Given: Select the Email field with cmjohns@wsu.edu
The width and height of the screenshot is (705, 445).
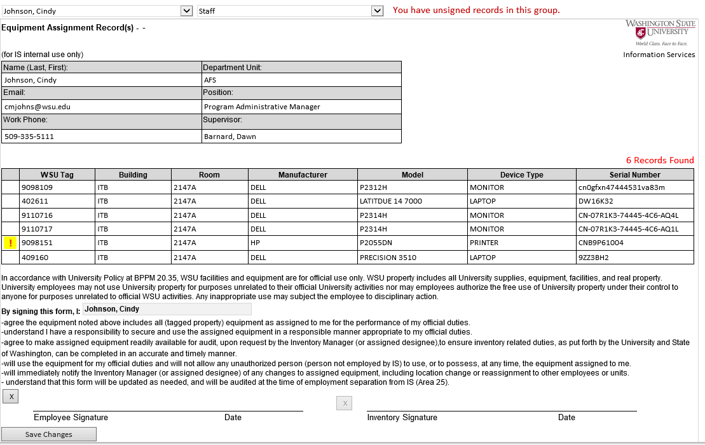Looking at the screenshot, I should [100, 106].
